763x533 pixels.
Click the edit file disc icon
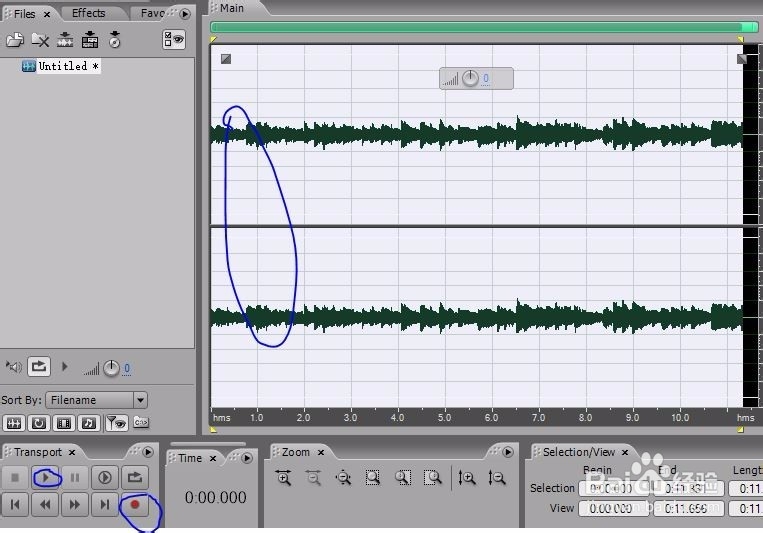[114, 40]
